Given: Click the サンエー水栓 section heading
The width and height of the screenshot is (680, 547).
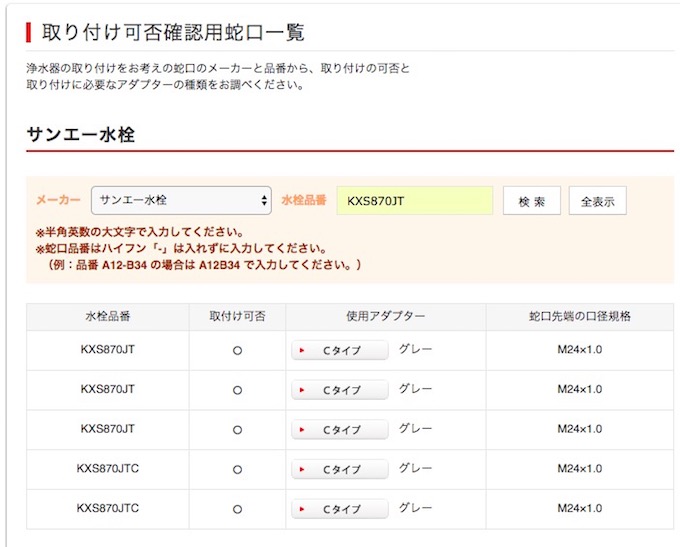Looking at the screenshot, I should coord(81,134).
